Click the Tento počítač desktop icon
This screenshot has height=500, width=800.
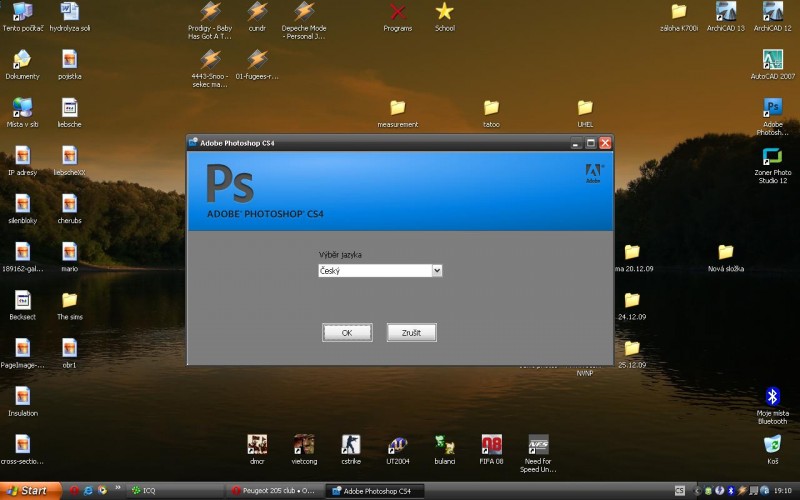point(22,12)
